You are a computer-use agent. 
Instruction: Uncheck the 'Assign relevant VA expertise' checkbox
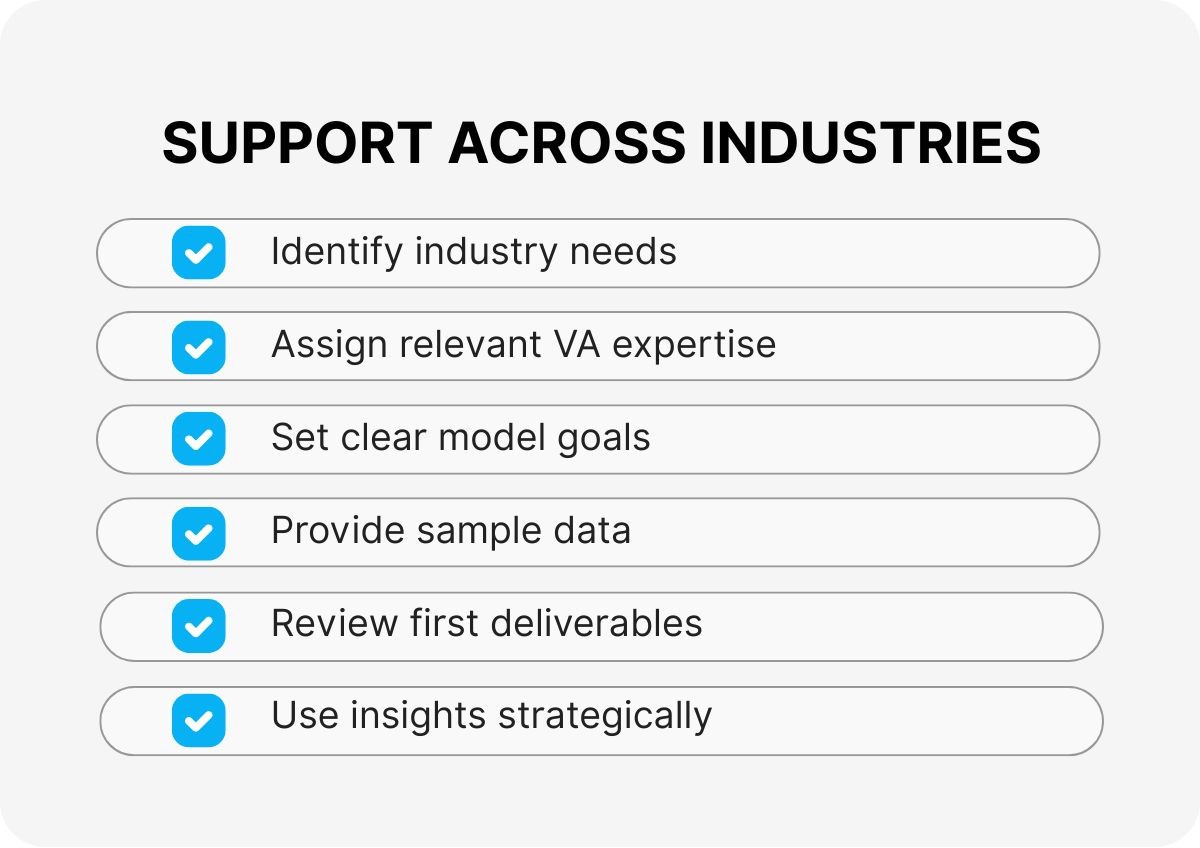click(x=198, y=346)
